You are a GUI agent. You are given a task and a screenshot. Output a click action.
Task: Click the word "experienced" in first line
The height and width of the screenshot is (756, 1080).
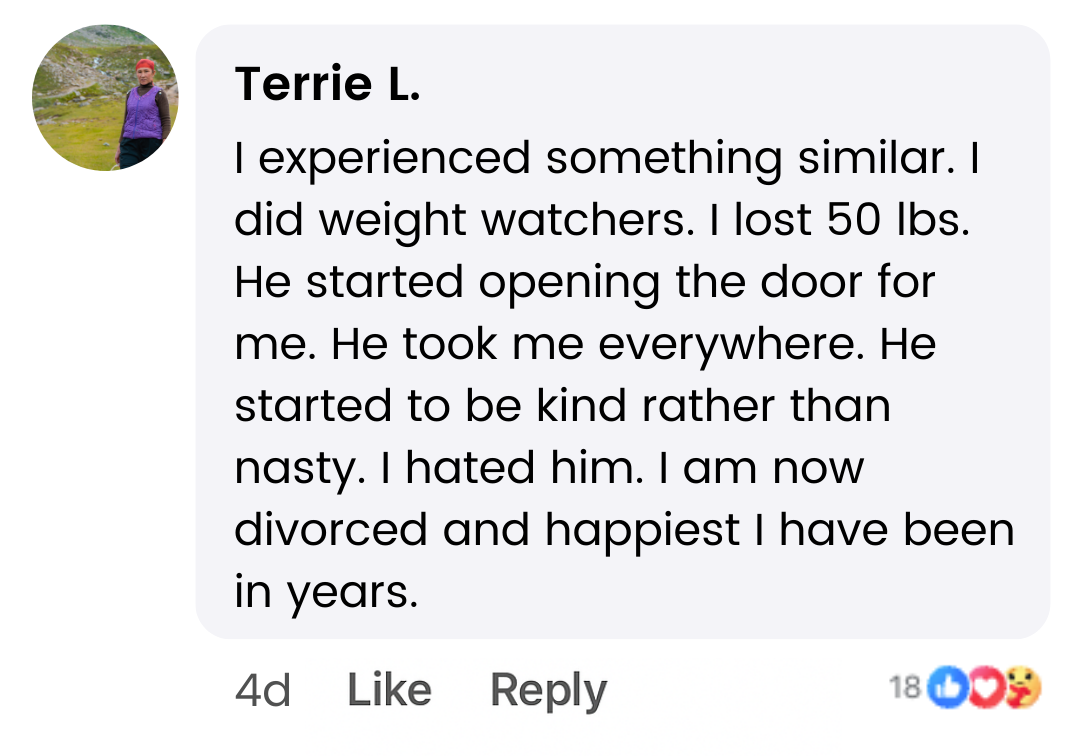tap(395, 160)
